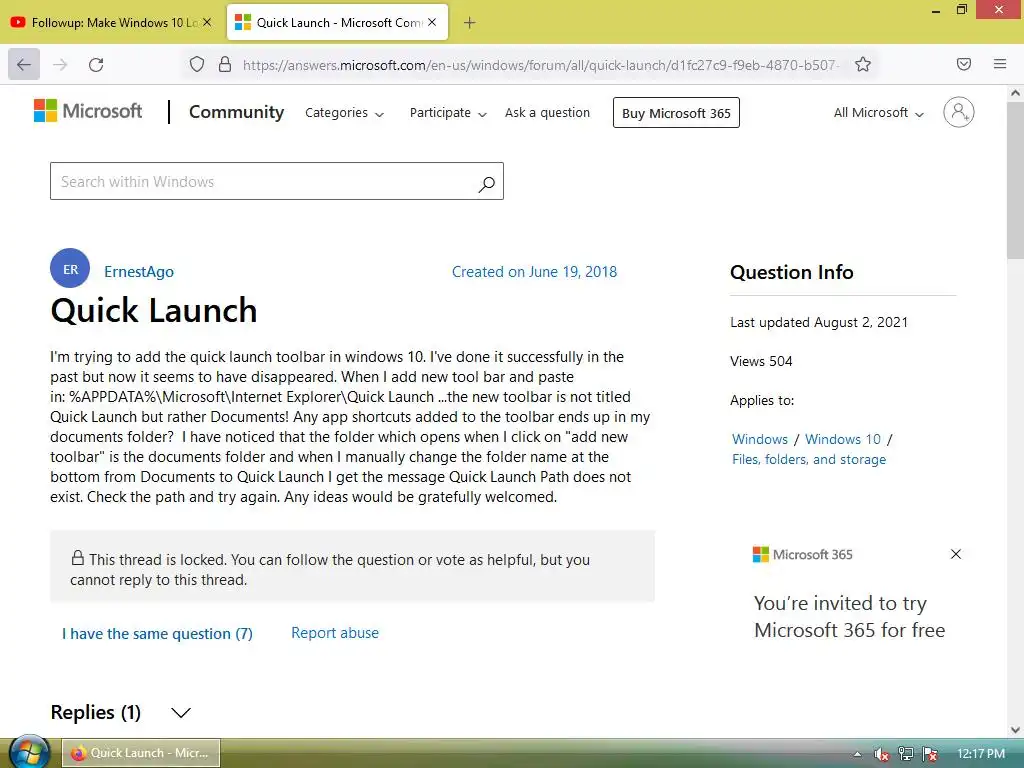Open the All Microsoft dropdown
The height and width of the screenshot is (768, 1024).
878,113
